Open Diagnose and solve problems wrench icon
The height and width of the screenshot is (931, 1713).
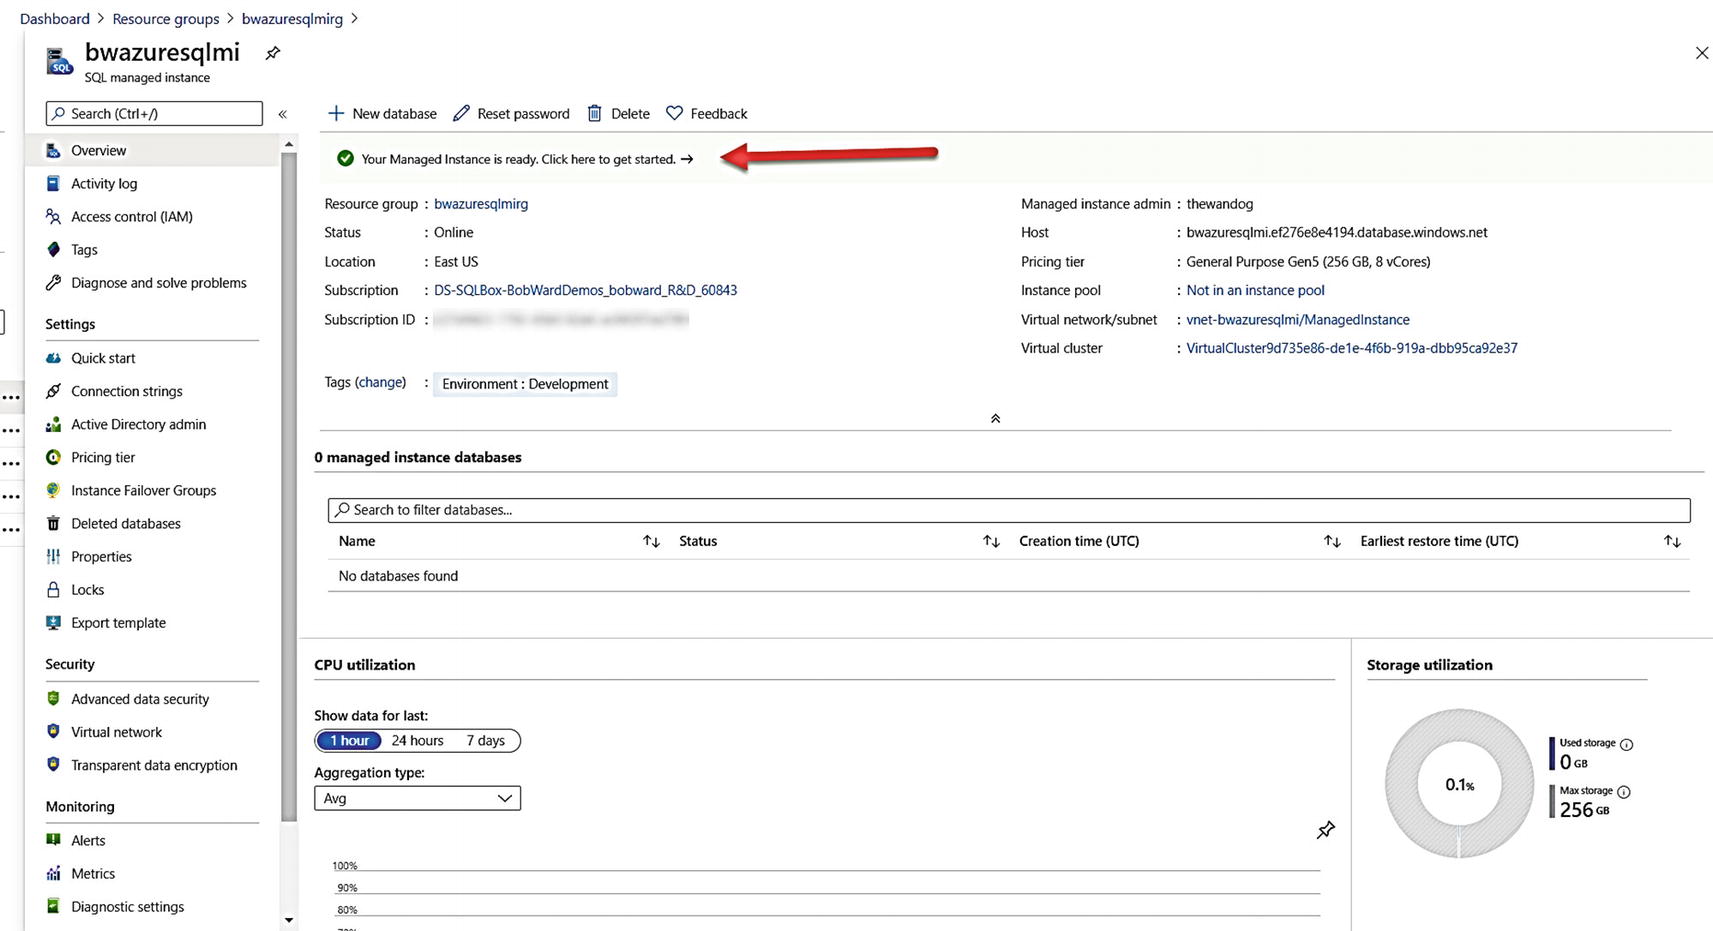coord(53,282)
